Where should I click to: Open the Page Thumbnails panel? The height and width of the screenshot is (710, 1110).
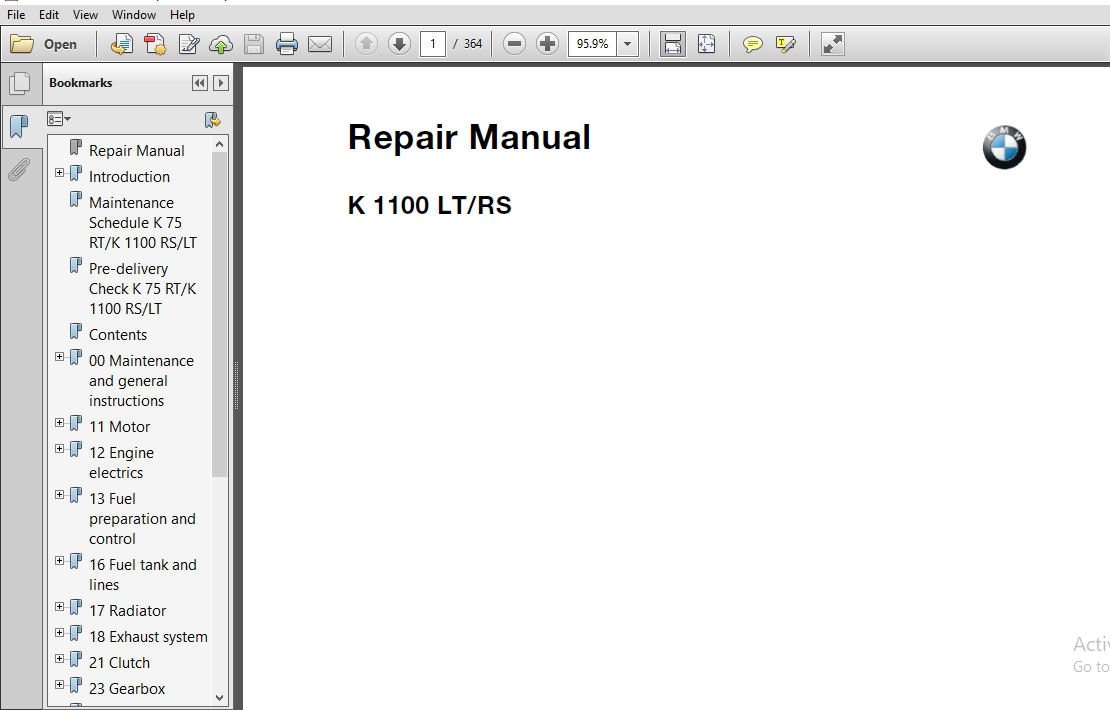pyautogui.click(x=21, y=84)
